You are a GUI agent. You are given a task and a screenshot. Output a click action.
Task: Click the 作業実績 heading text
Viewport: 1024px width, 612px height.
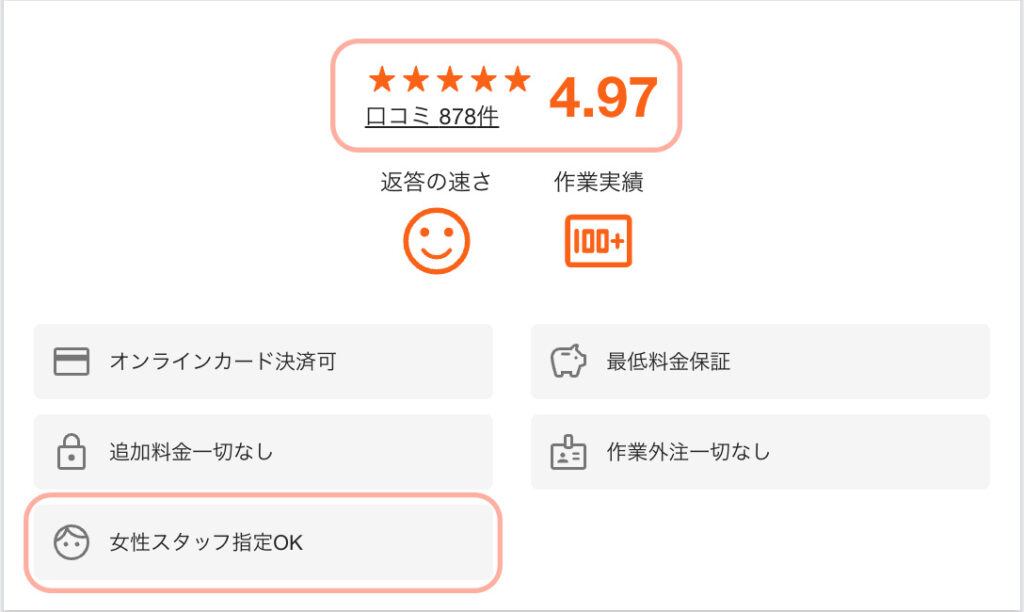(x=598, y=182)
